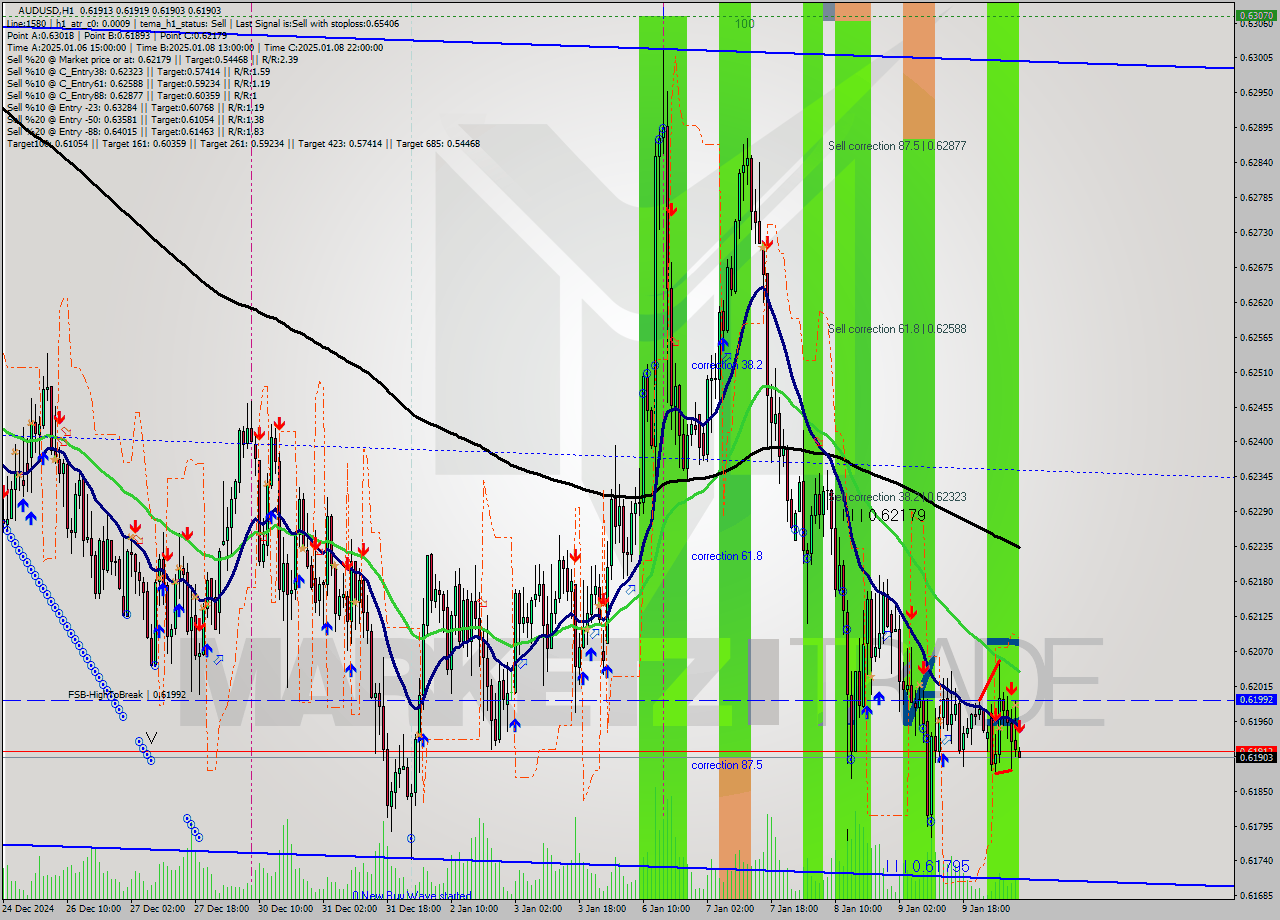Click the blue 'correction 61.8' label
1280x920 pixels.
pos(727,556)
